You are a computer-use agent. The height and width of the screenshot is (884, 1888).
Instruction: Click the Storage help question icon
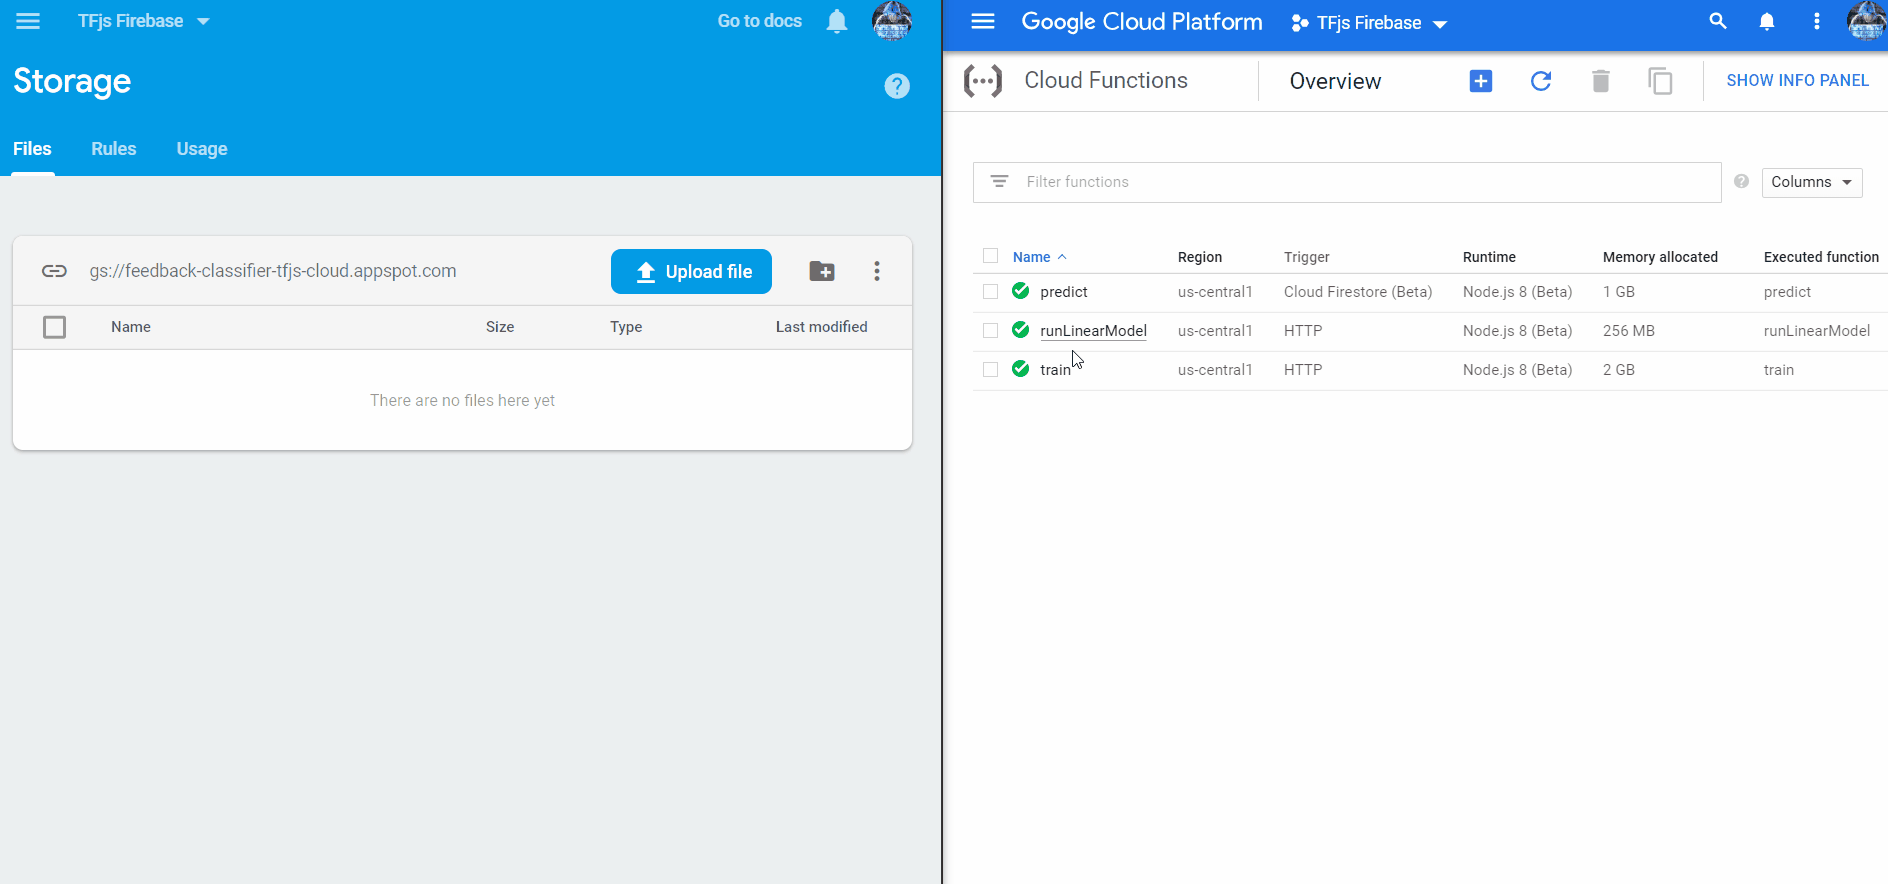click(897, 86)
